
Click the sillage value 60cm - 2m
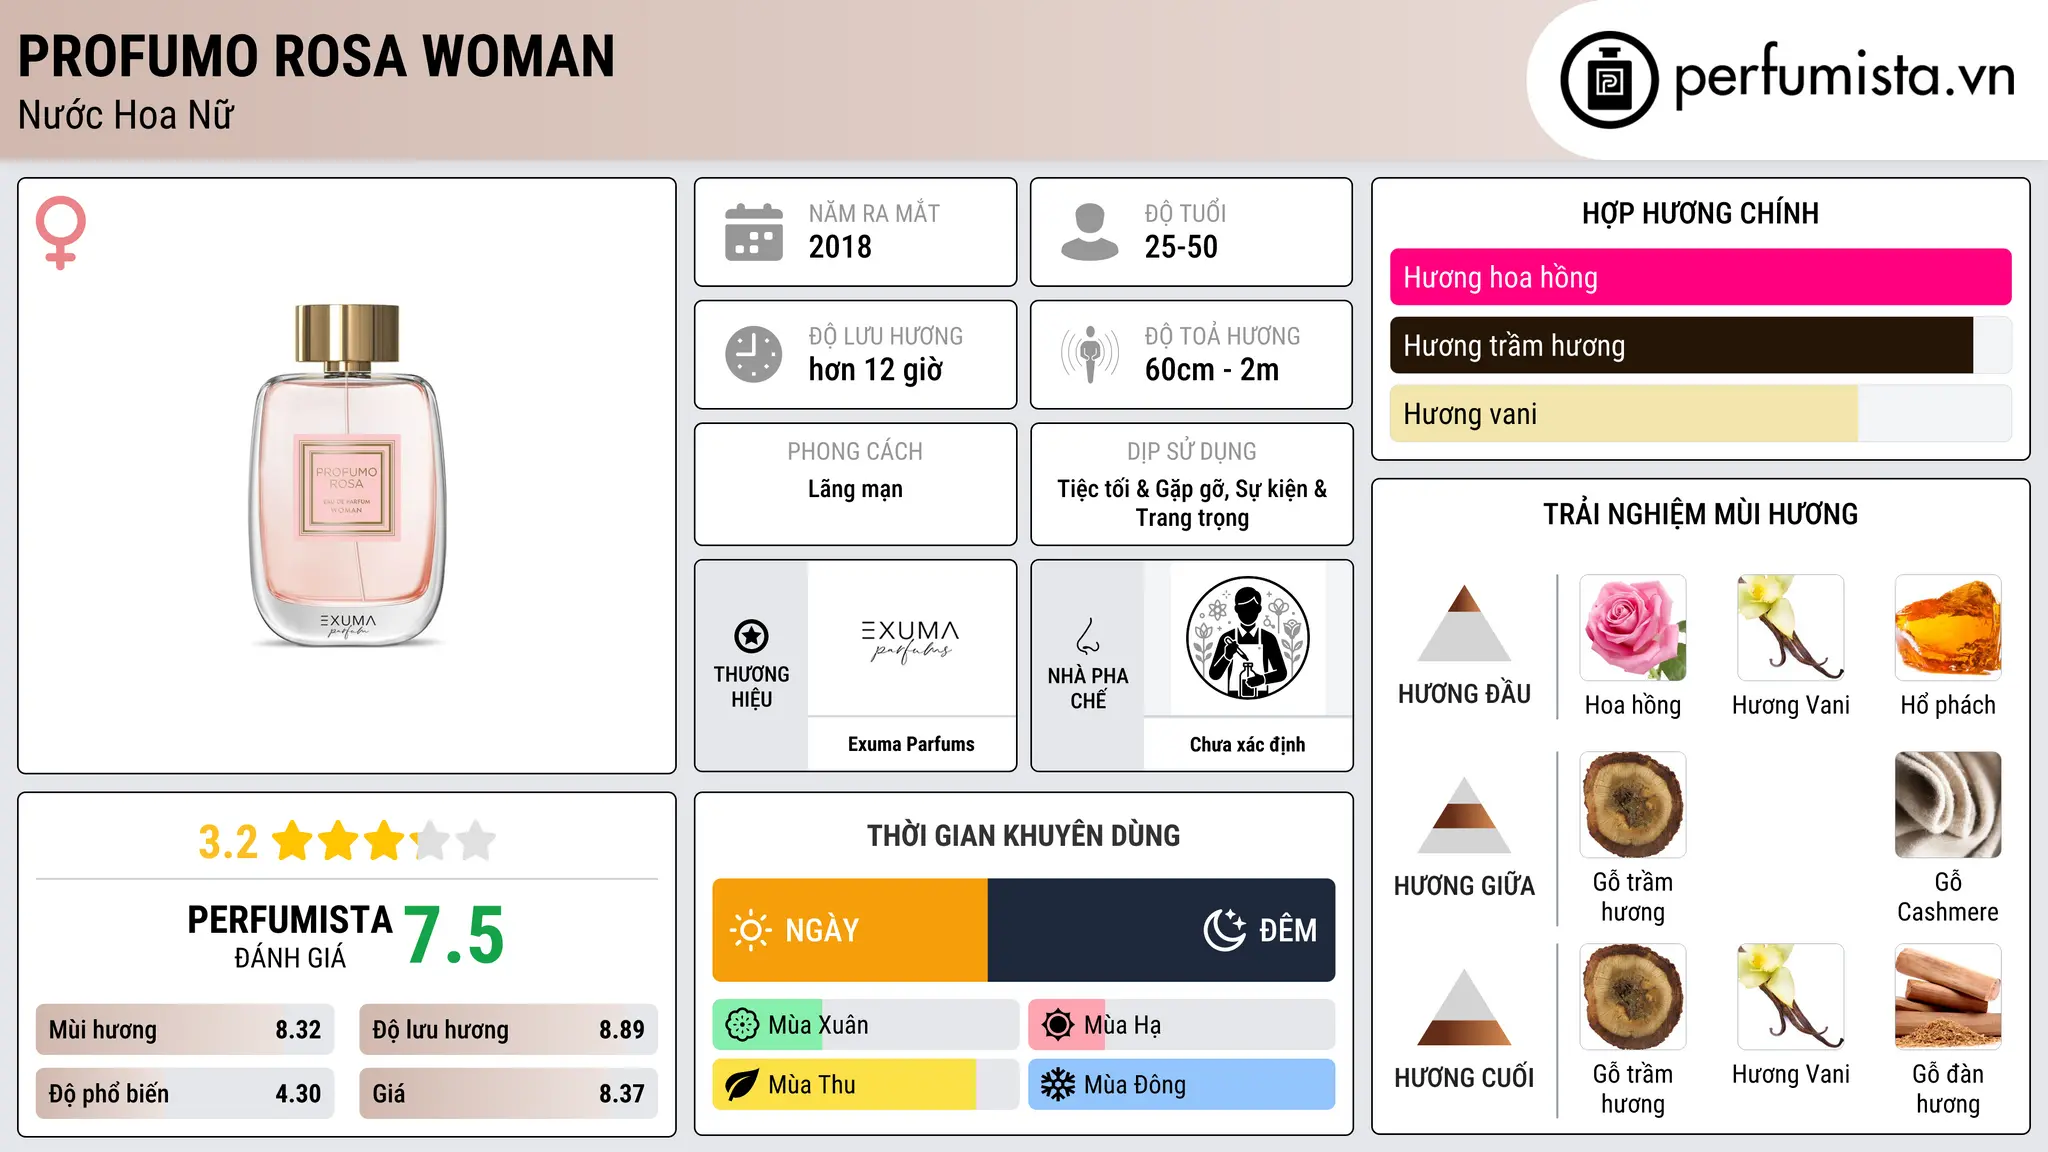pos(1212,370)
